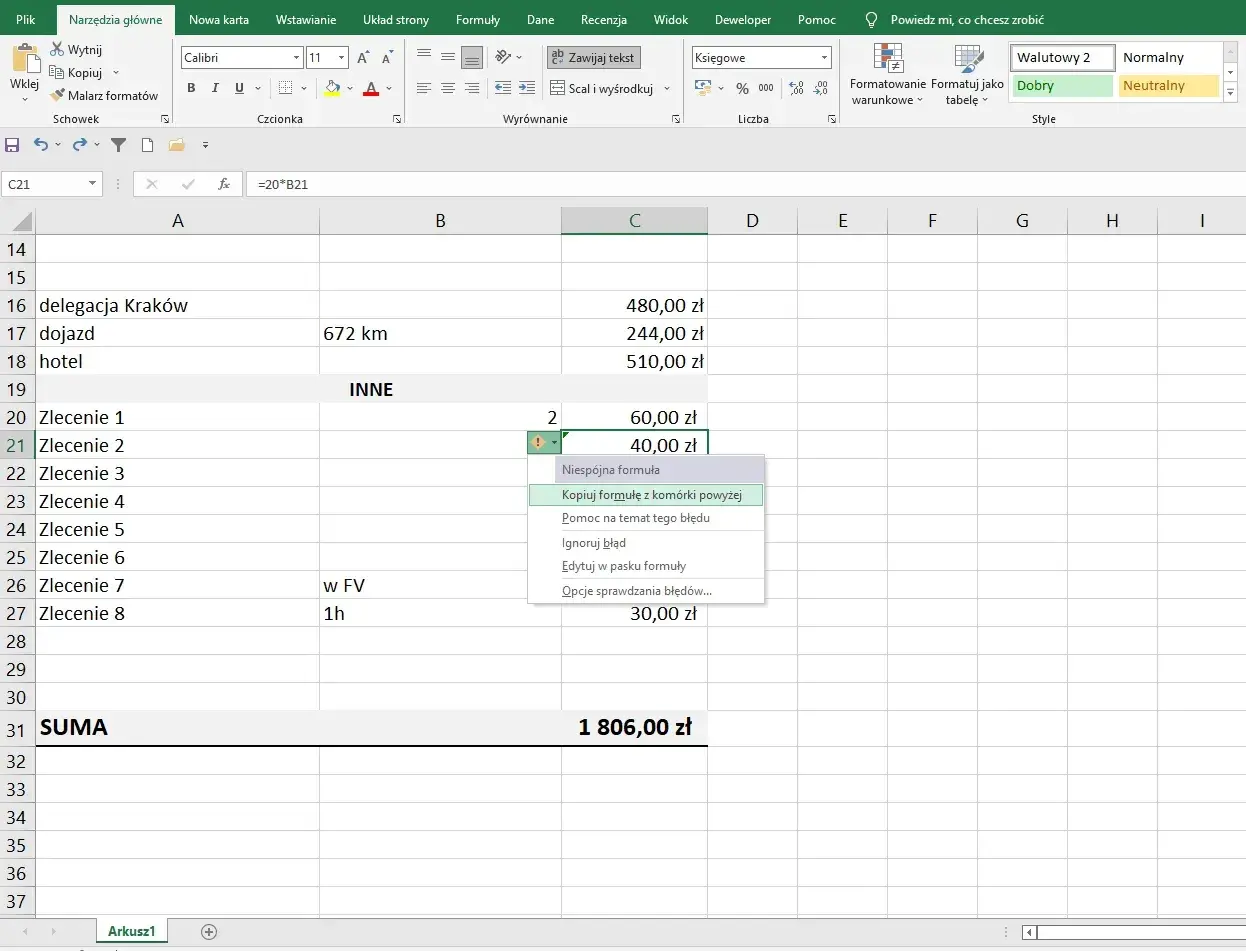Click the Filter funnel icon in quick access toolbar
This screenshot has height=951, width=1246.
click(x=118, y=145)
